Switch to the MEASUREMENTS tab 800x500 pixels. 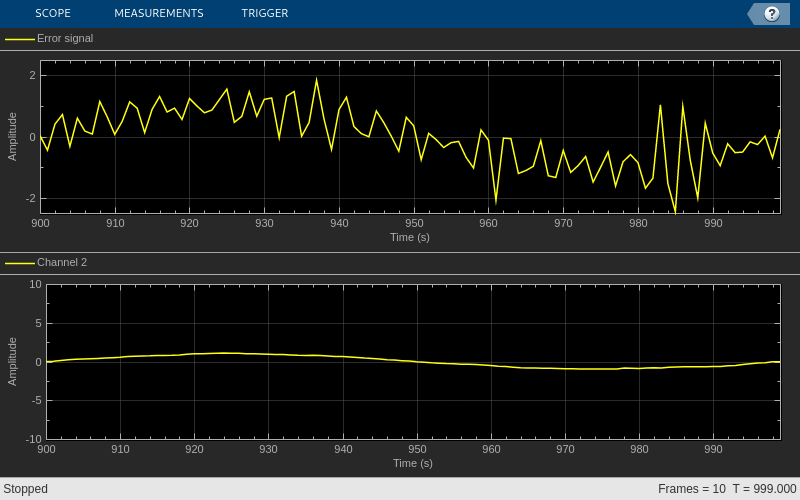(159, 13)
